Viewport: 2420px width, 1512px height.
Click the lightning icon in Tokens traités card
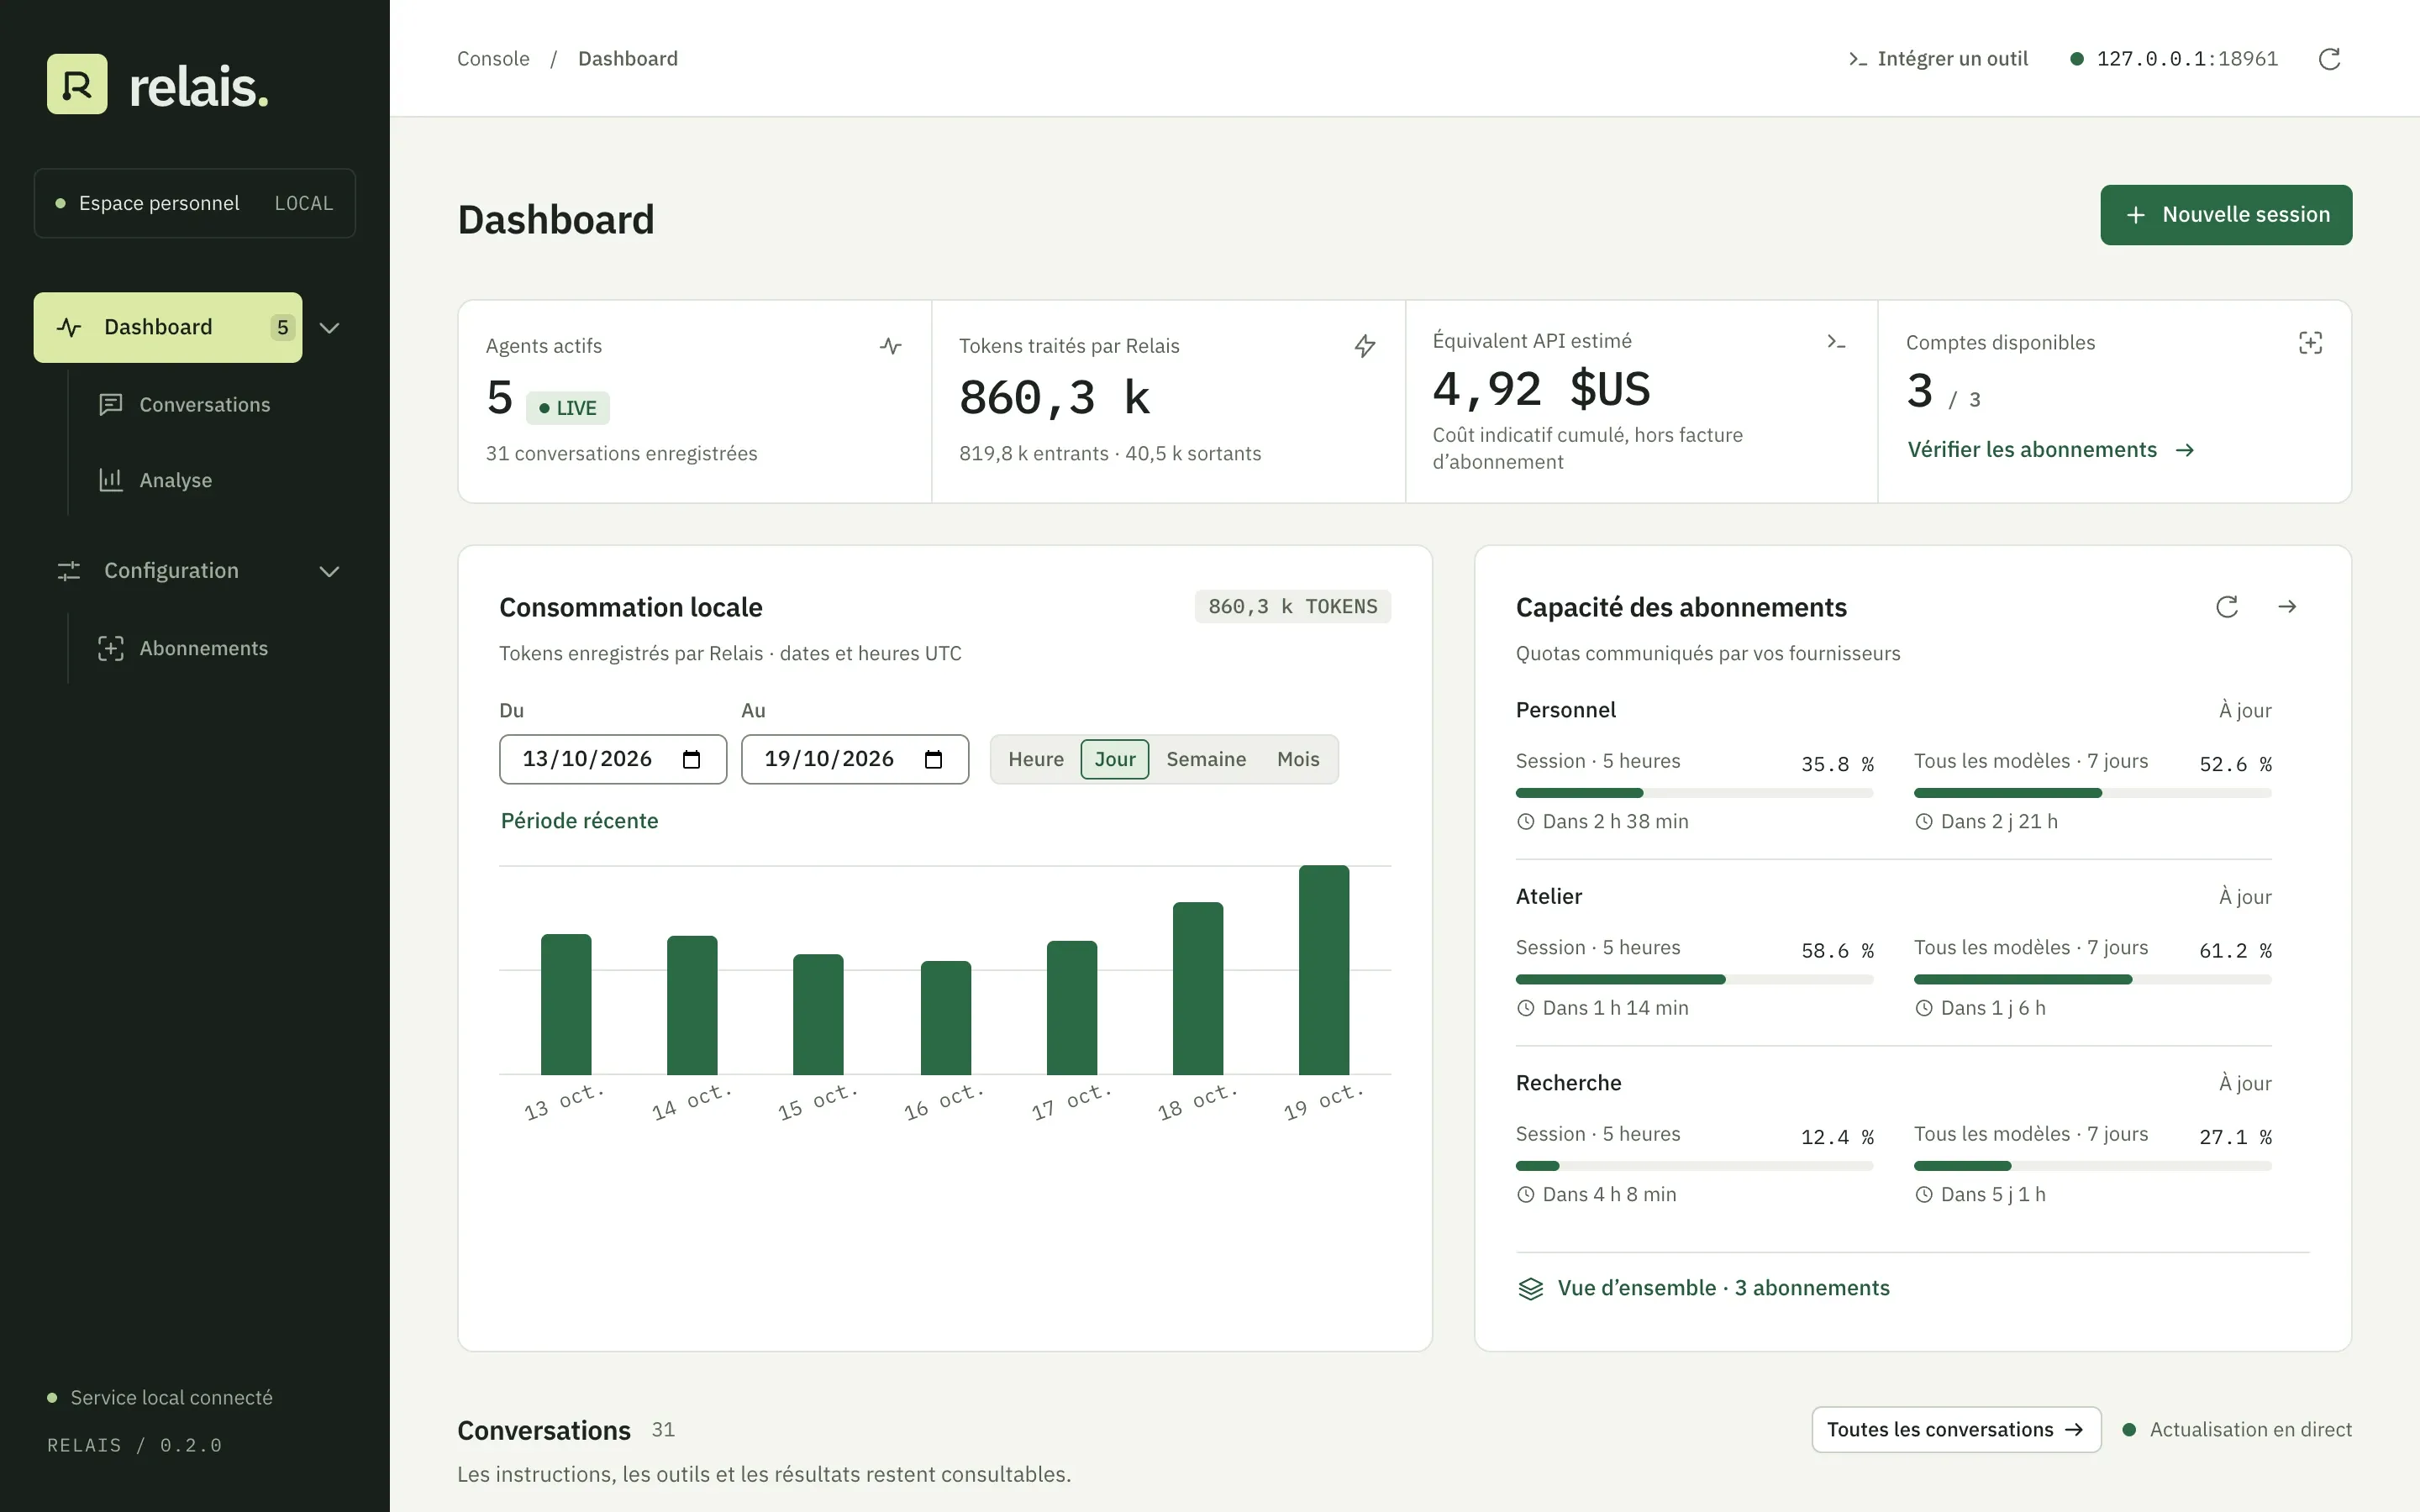(x=1365, y=346)
